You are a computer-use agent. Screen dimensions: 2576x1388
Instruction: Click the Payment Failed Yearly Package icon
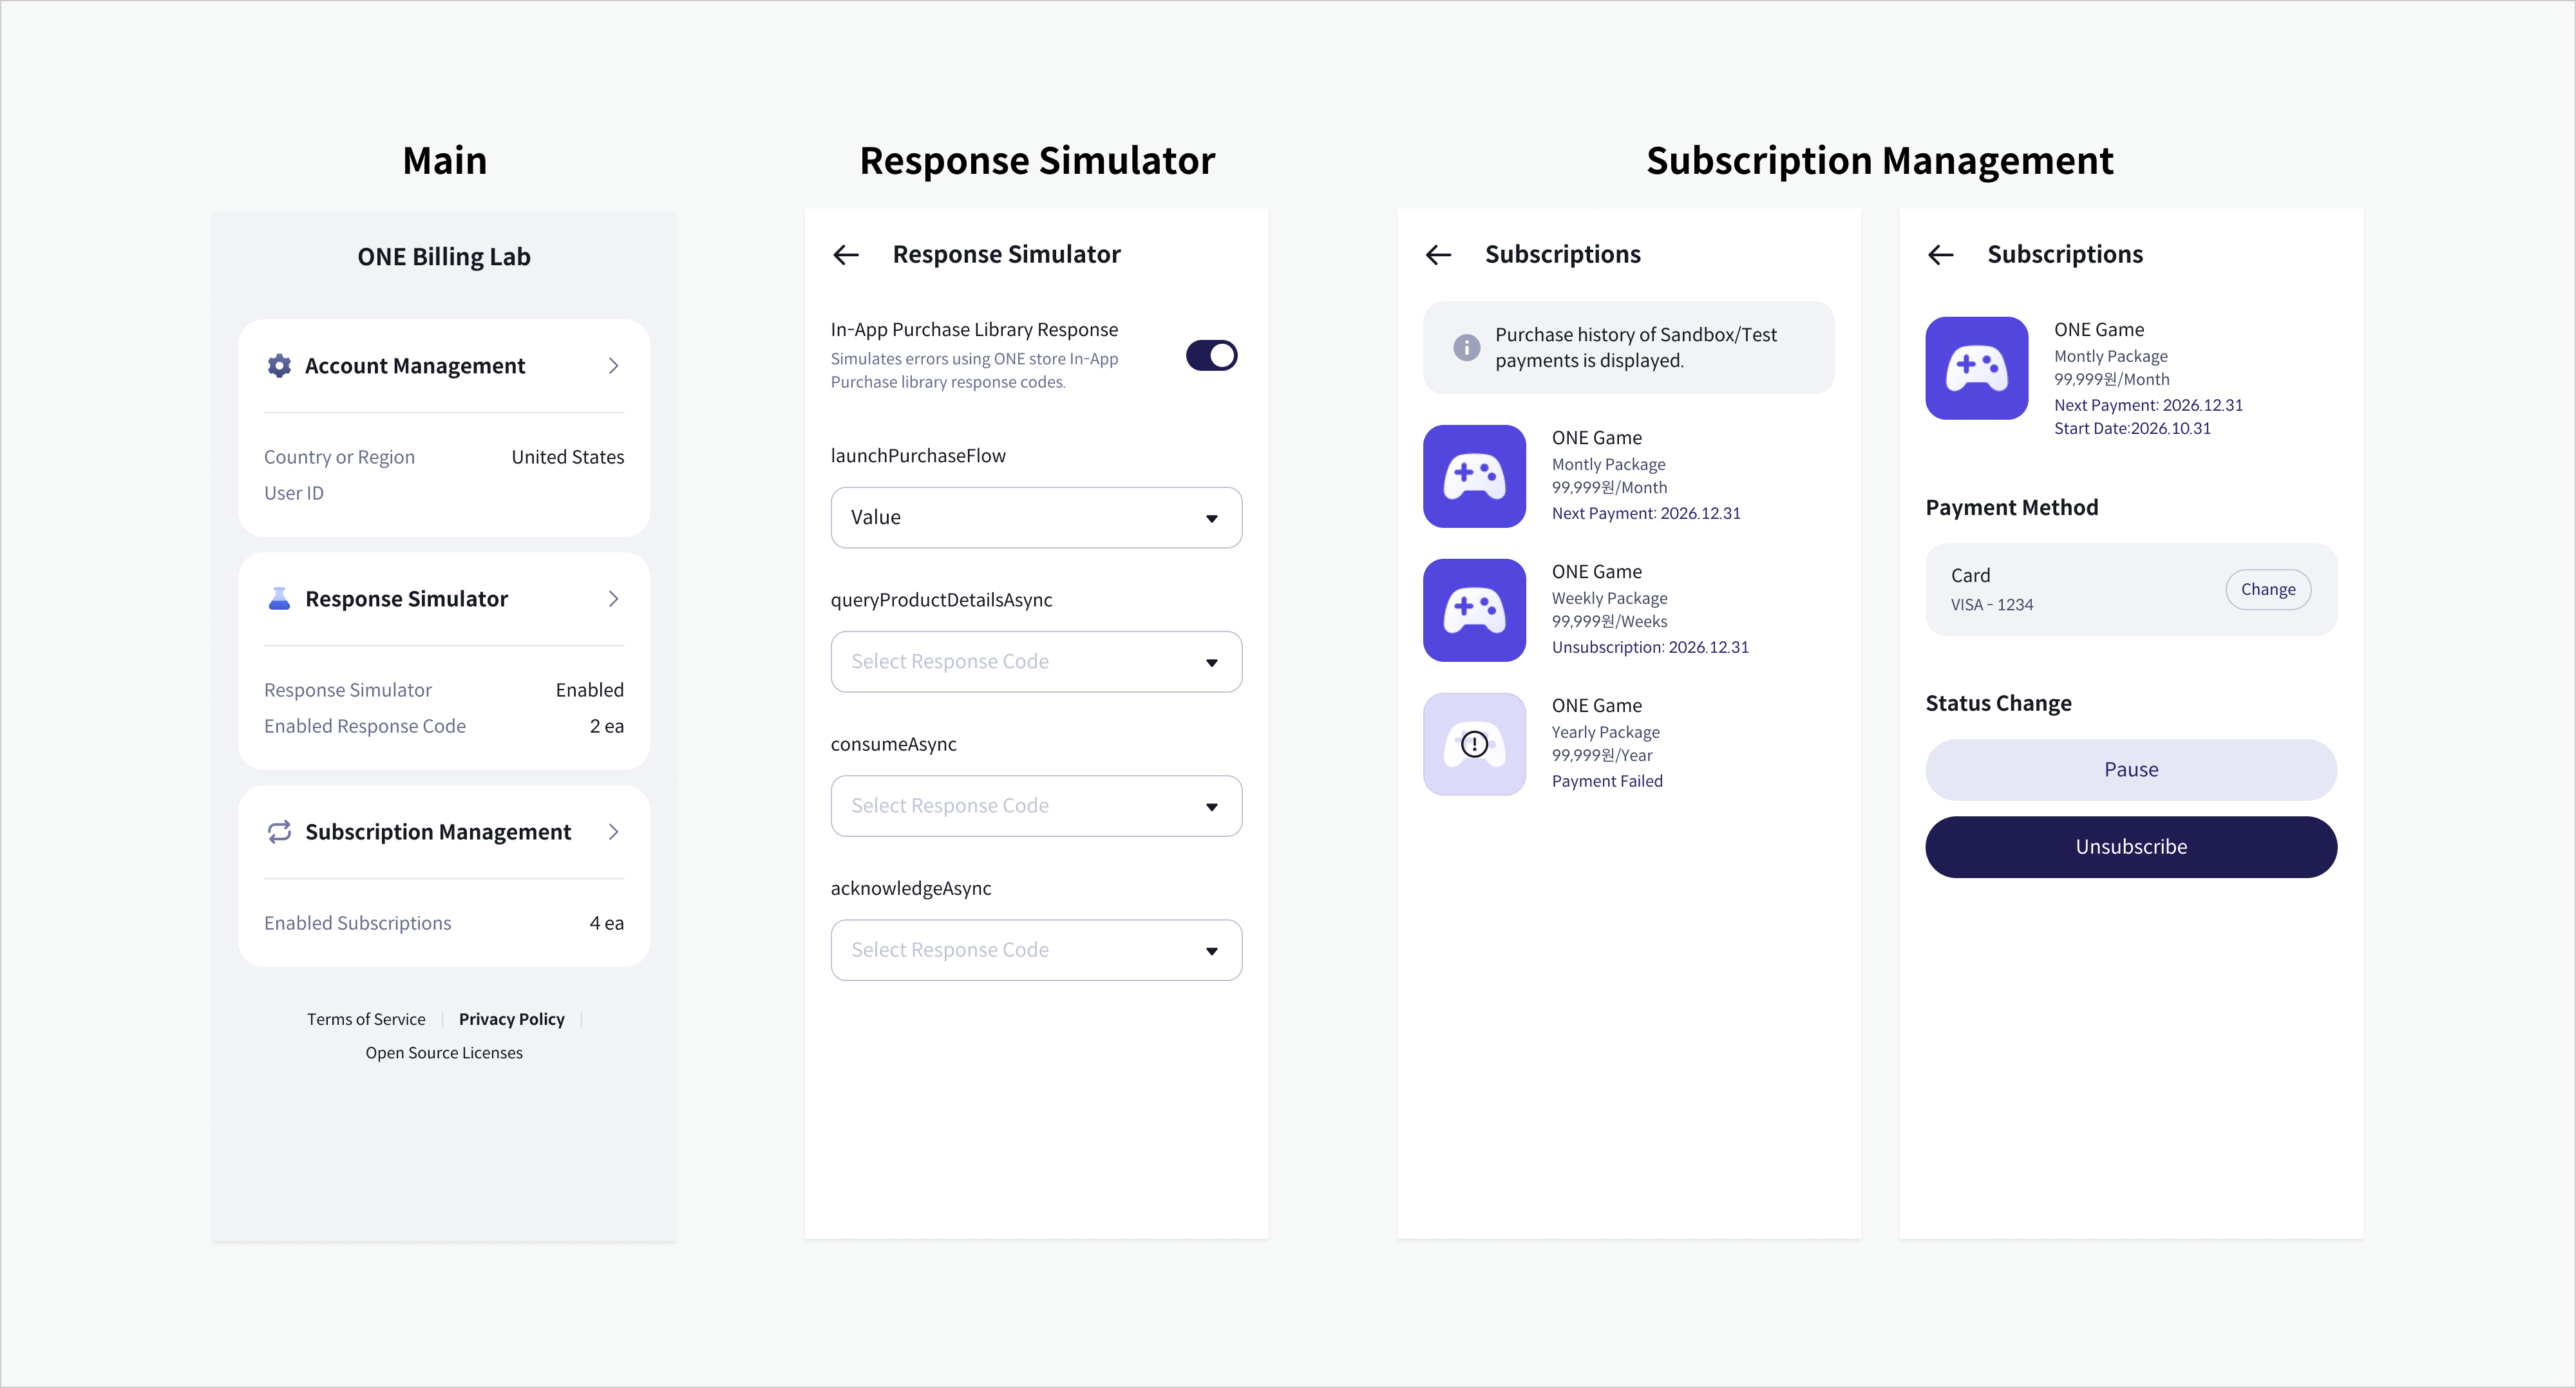click(1474, 744)
